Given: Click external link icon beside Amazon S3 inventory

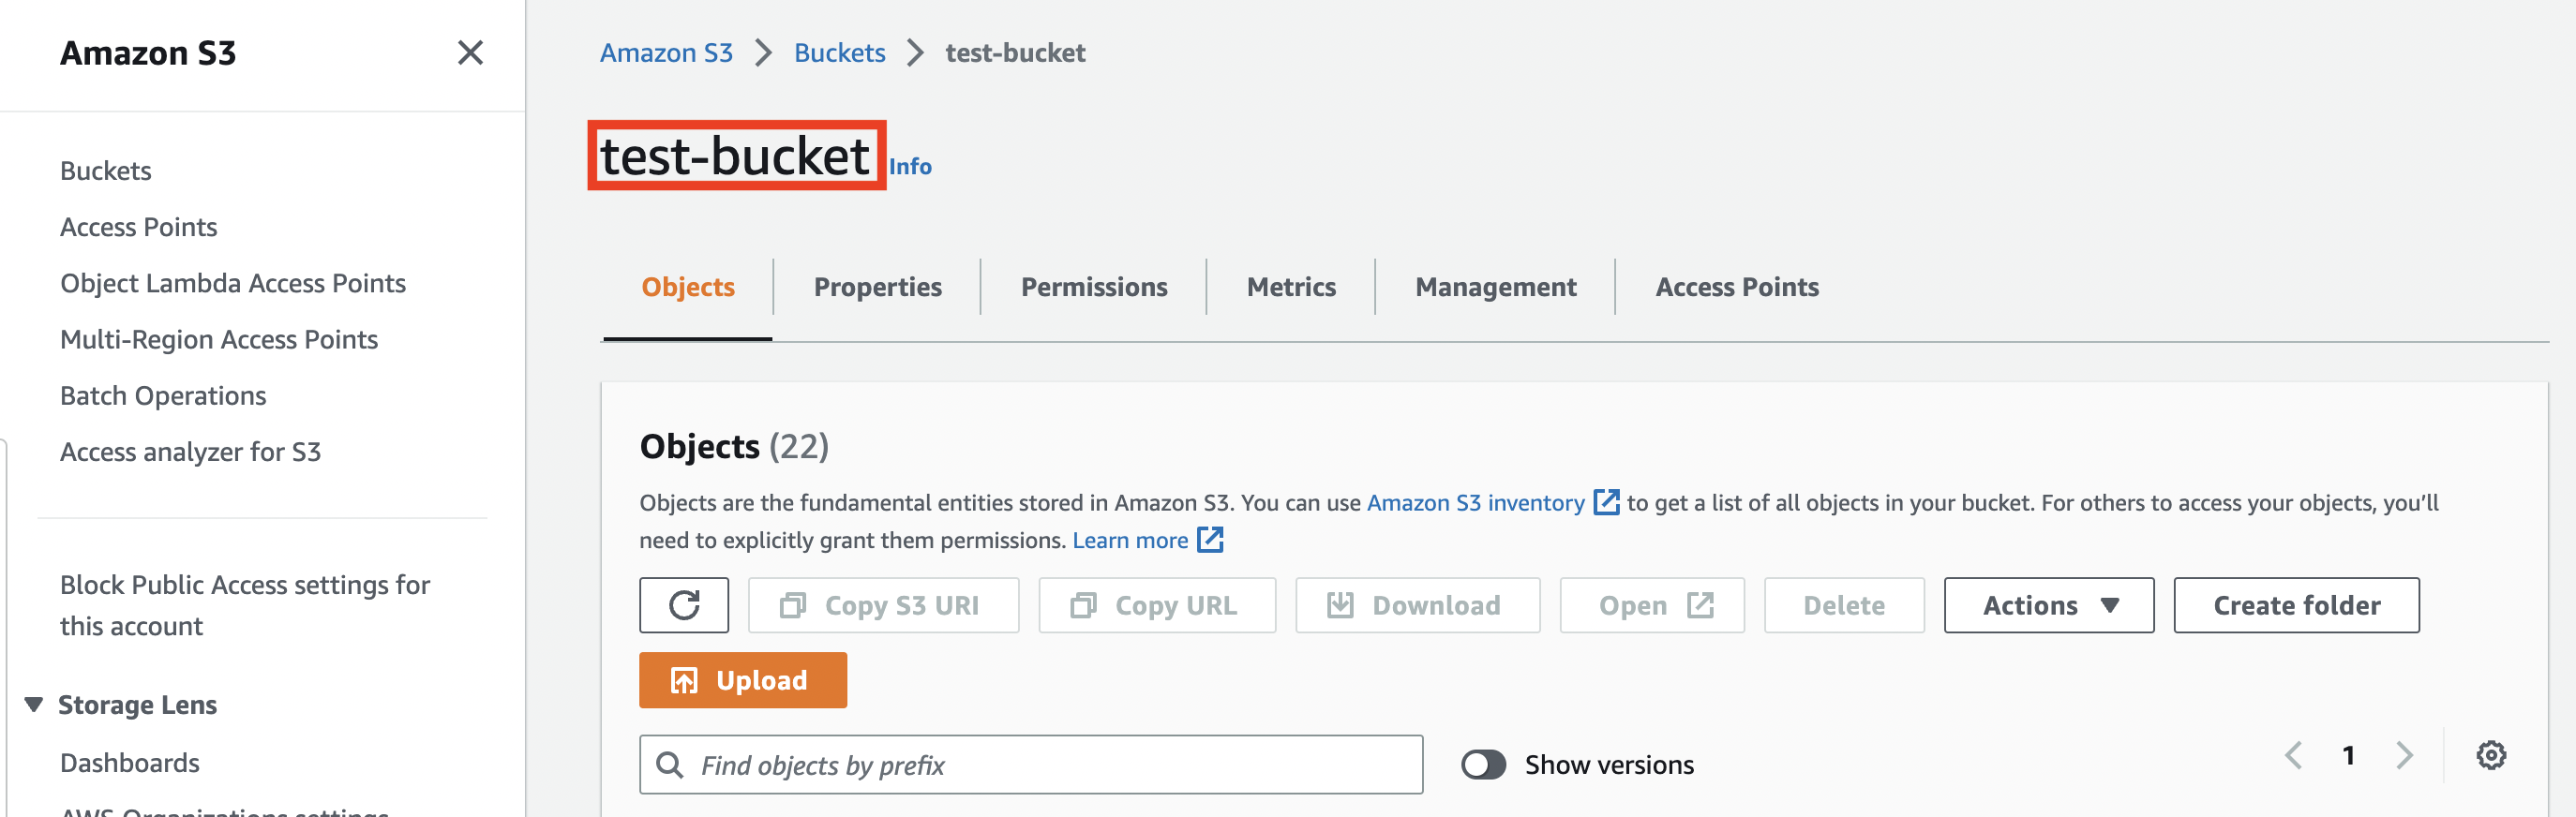Looking at the screenshot, I should point(1605,502).
